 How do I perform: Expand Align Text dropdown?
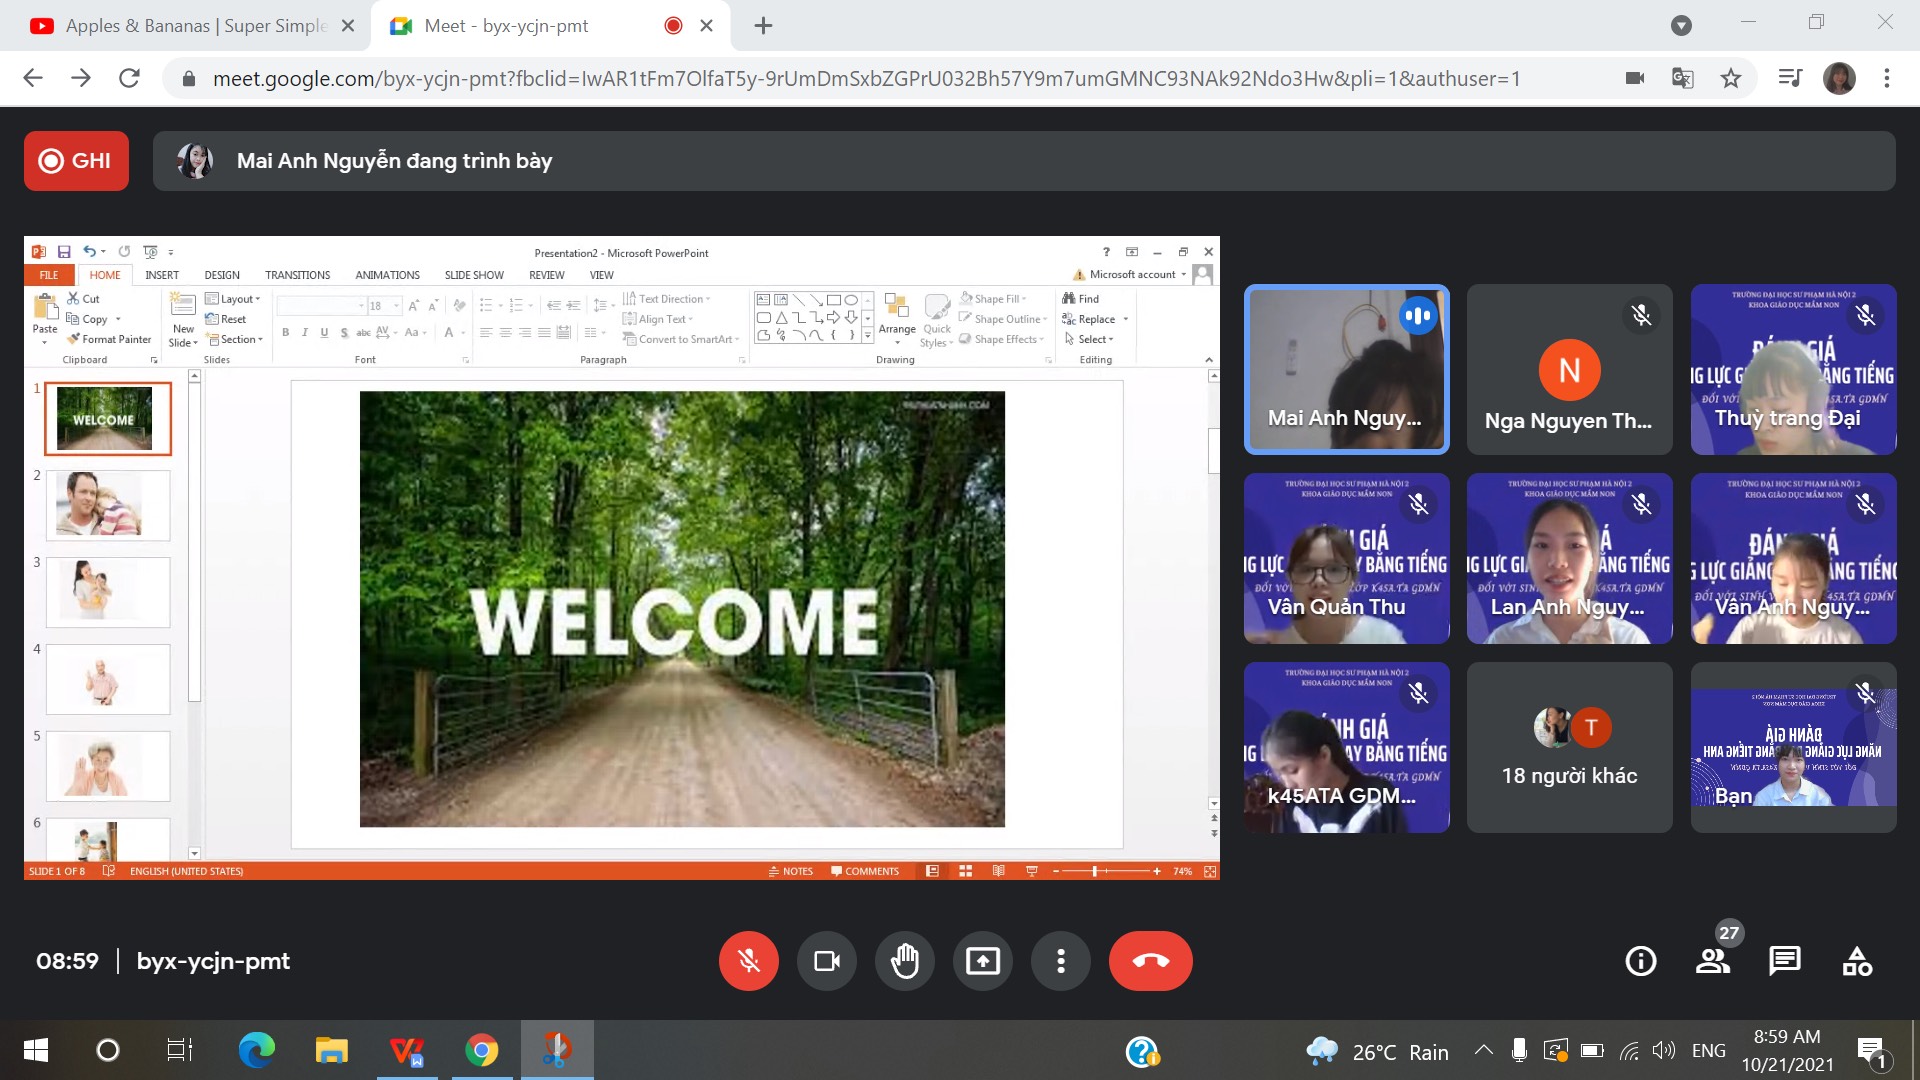click(x=658, y=319)
